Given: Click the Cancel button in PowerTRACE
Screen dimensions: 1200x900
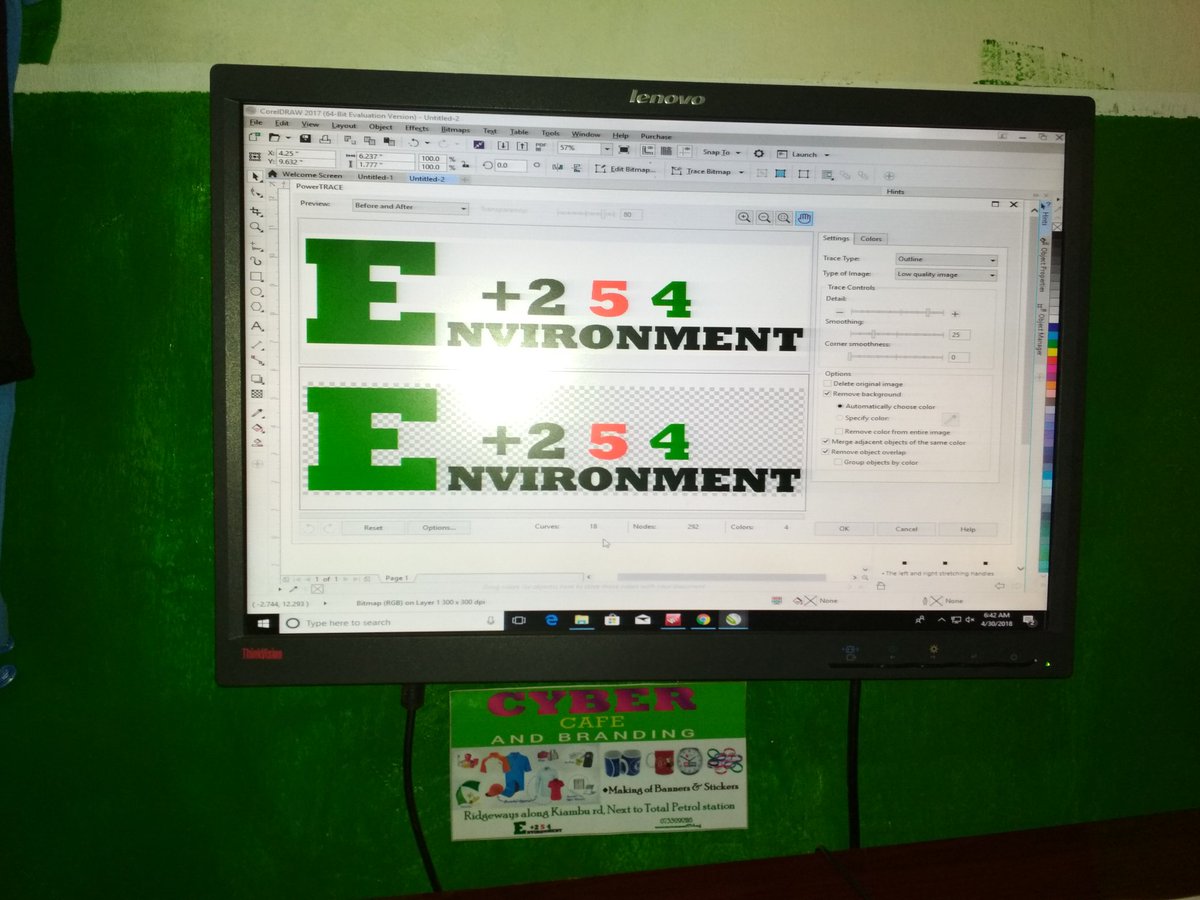Looking at the screenshot, I should click(x=906, y=529).
